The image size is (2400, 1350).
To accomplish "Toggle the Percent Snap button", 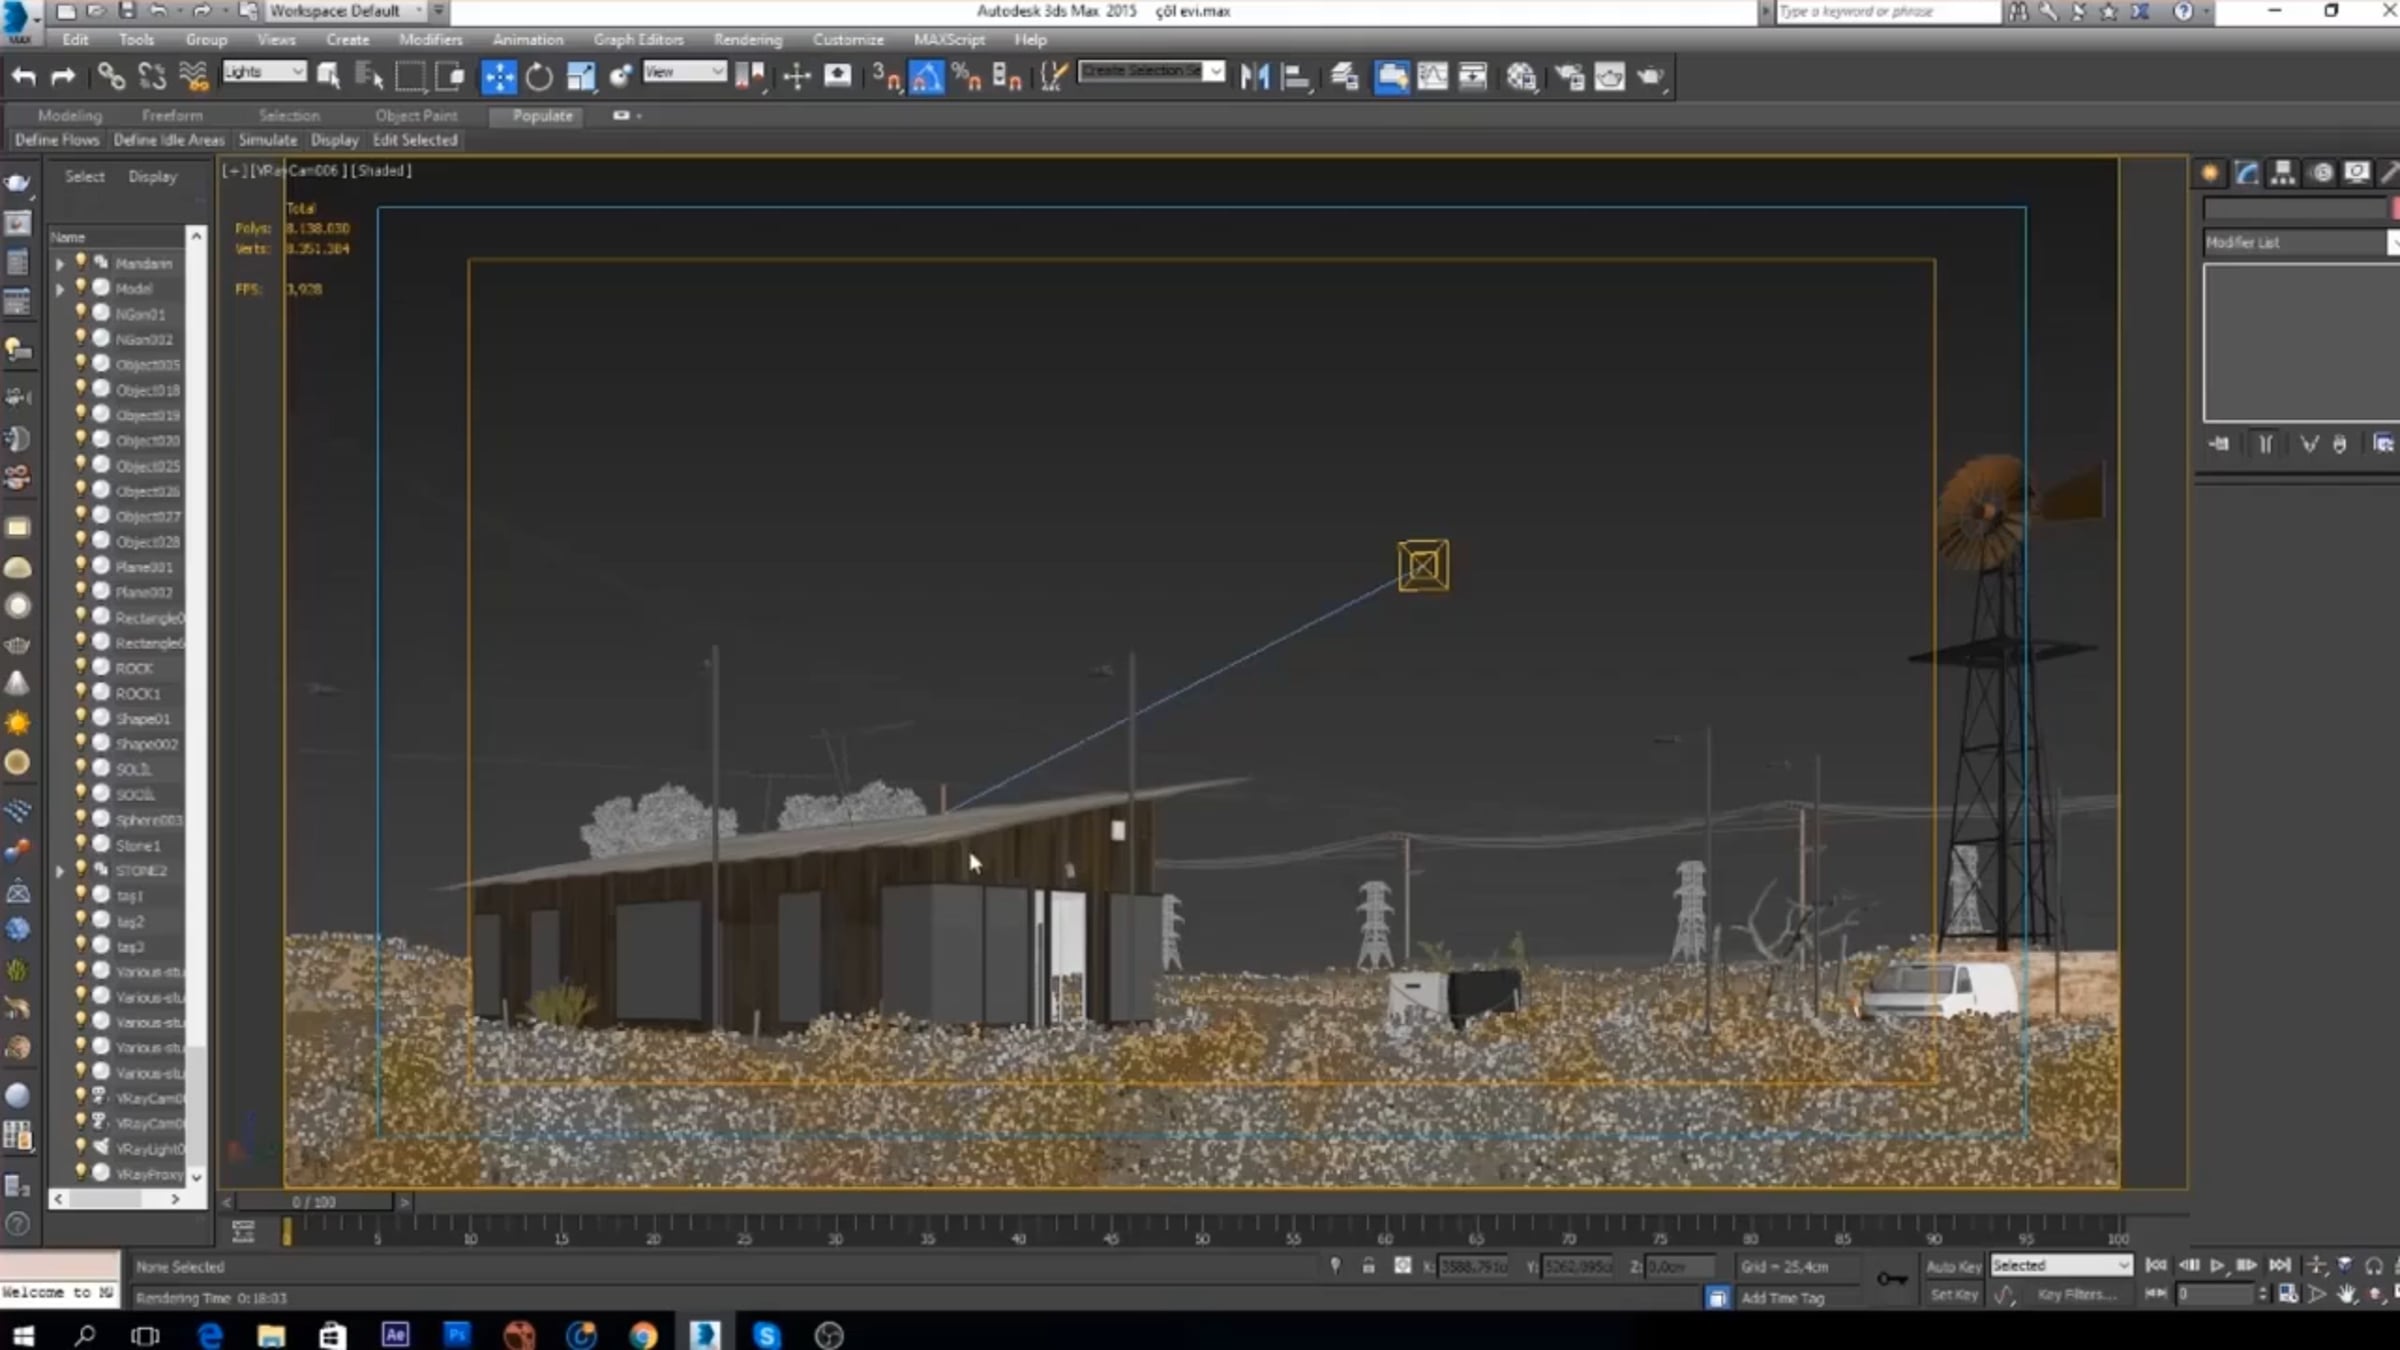I will tap(967, 76).
